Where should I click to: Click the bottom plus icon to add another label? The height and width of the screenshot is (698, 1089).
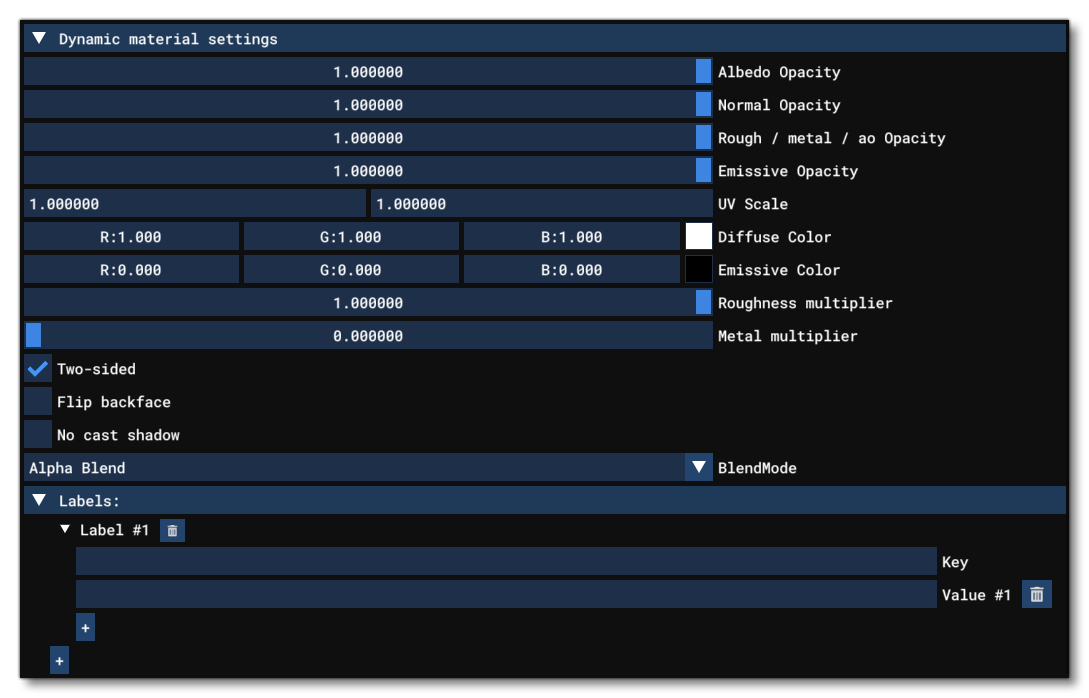click(x=60, y=660)
